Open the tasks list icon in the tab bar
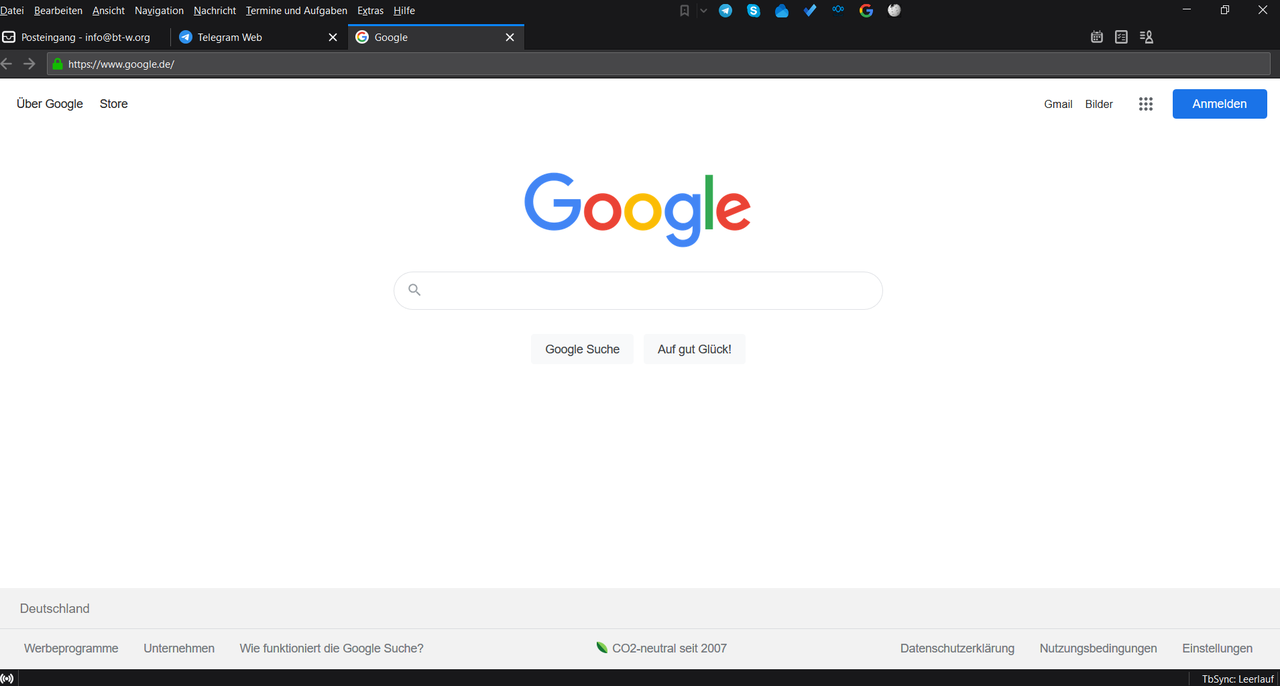Image resolution: width=1280 pixels, height=686 pixels. [1122, 37]
